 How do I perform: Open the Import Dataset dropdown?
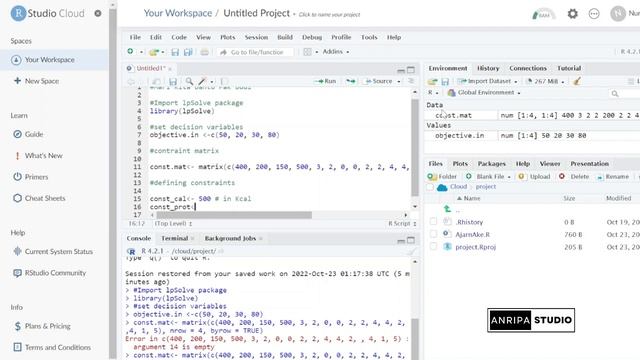coord(487,81)
